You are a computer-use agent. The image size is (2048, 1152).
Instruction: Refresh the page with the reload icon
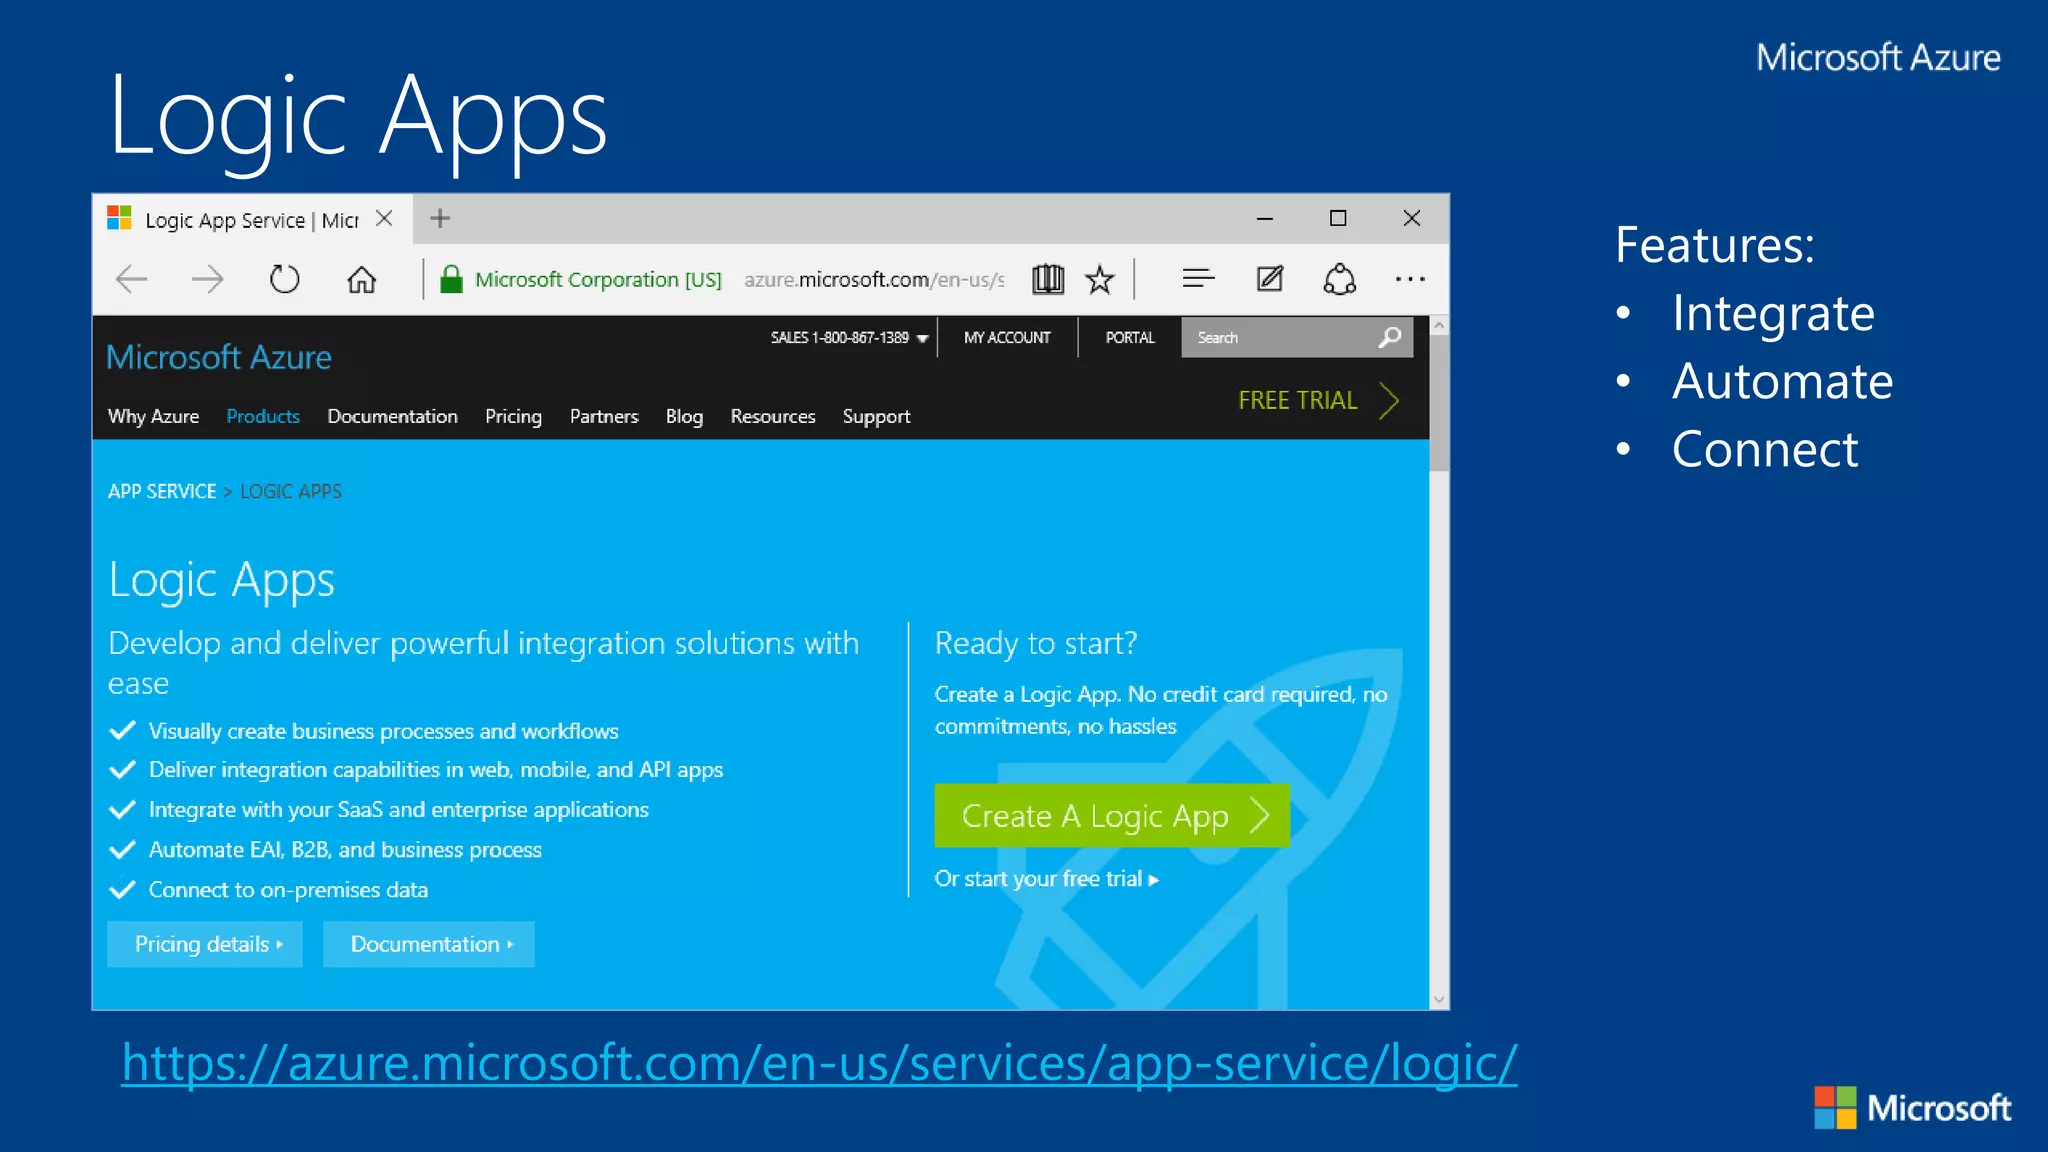[285, 279]
